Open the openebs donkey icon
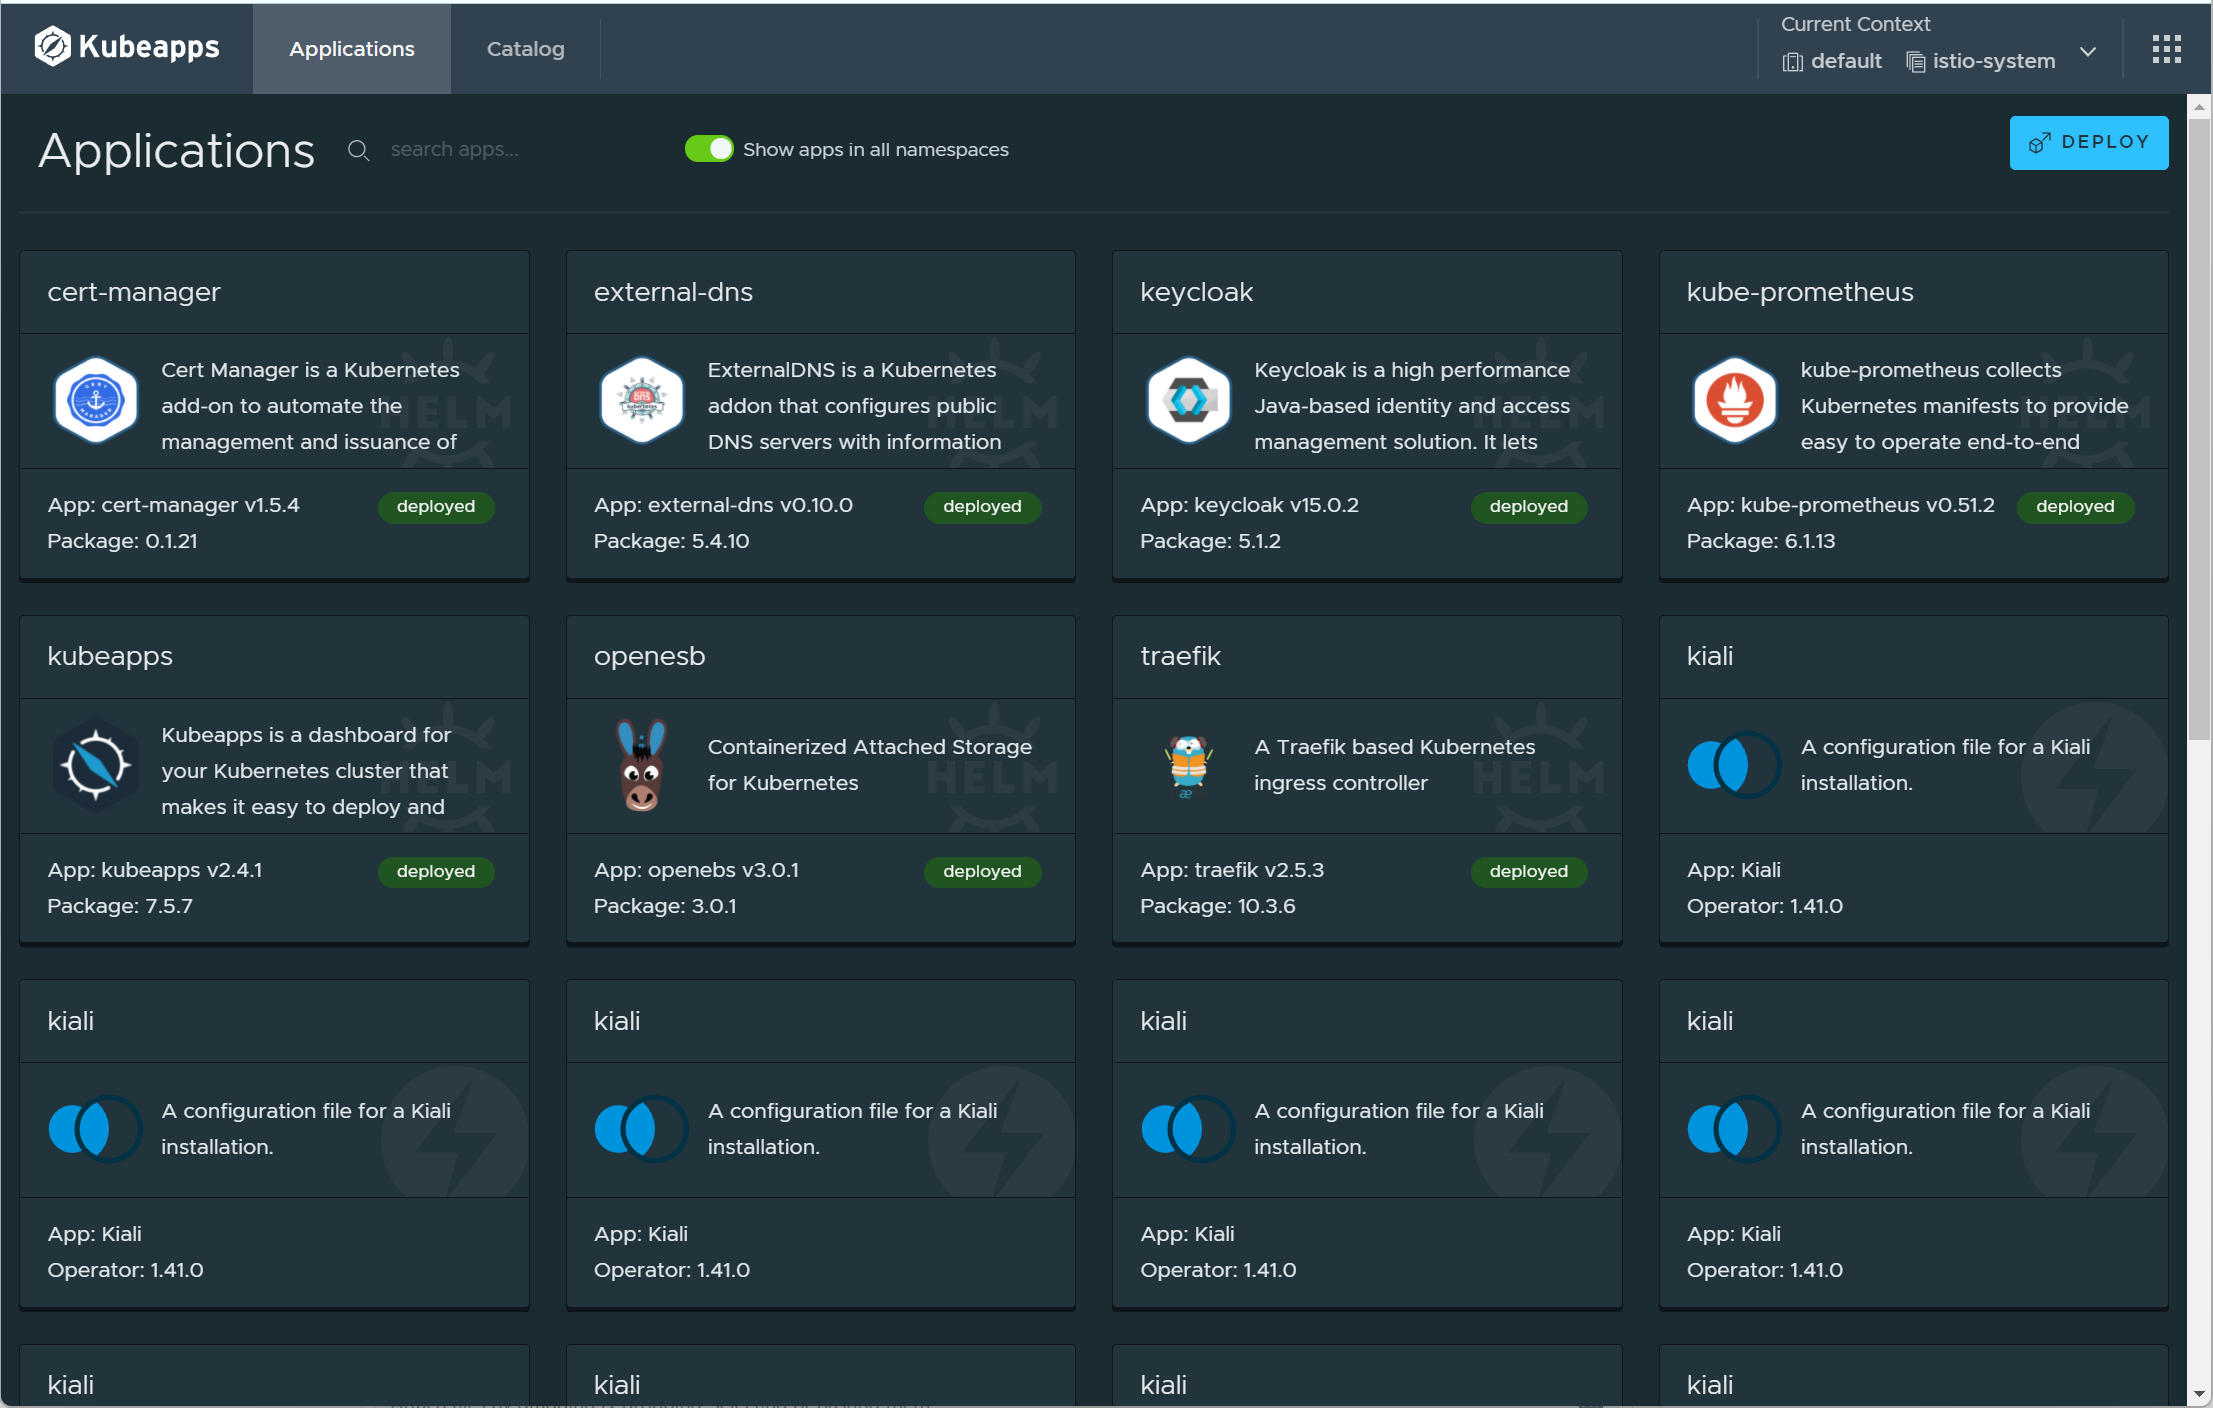The height and width of the screenshot is (1408, 2213). (641, 766)
